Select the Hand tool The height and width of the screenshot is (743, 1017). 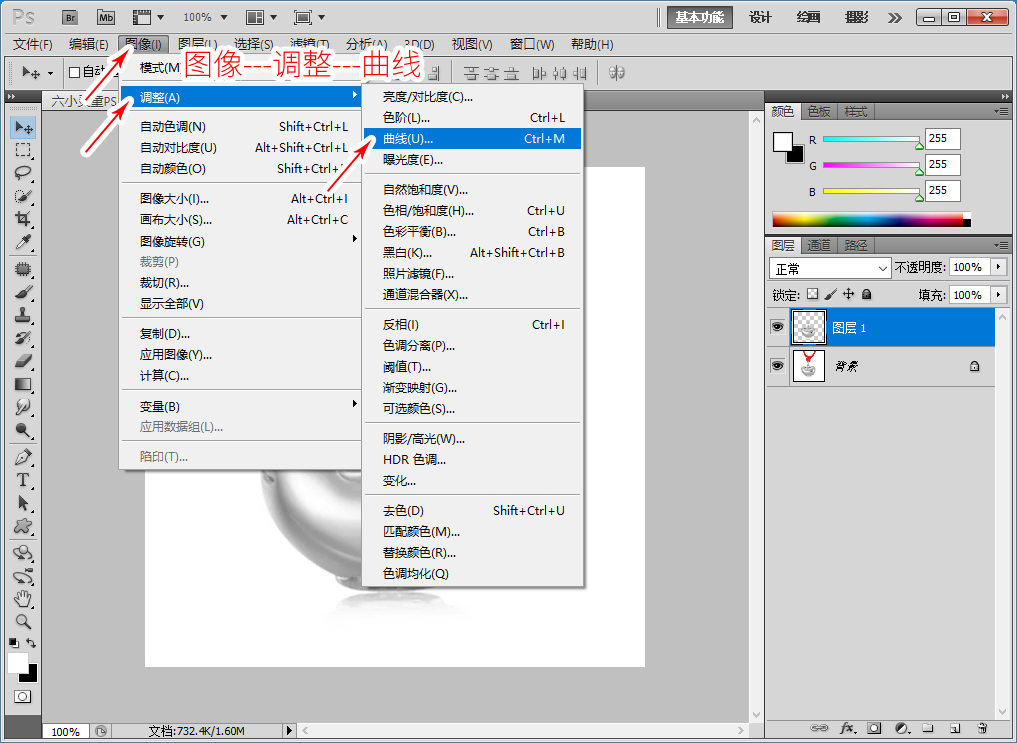click(23, 598)
